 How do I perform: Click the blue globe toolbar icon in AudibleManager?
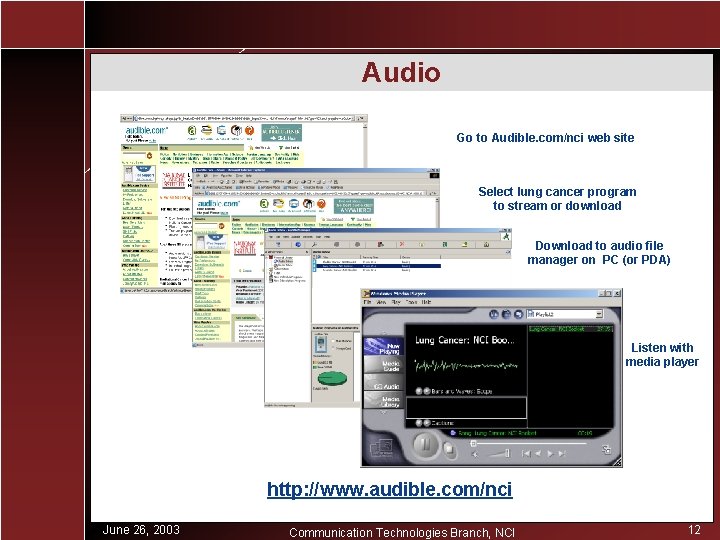(298, 244)
